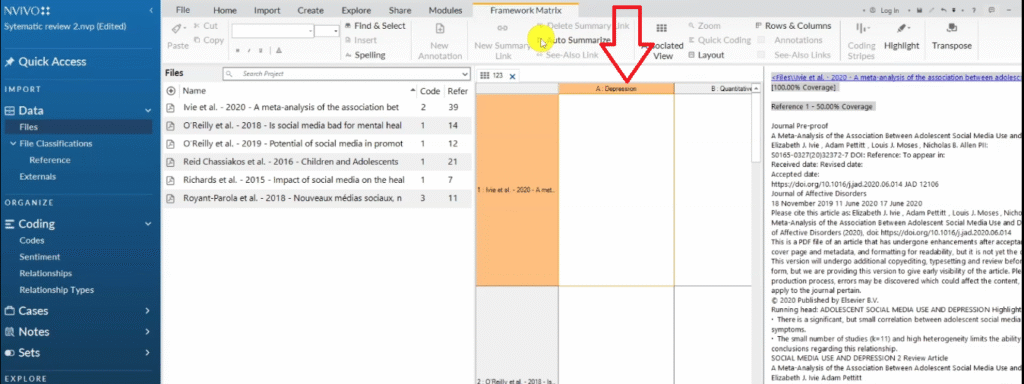
Task: Click the Transpose icon in the ribbon
Action: (x=952, y=28)
